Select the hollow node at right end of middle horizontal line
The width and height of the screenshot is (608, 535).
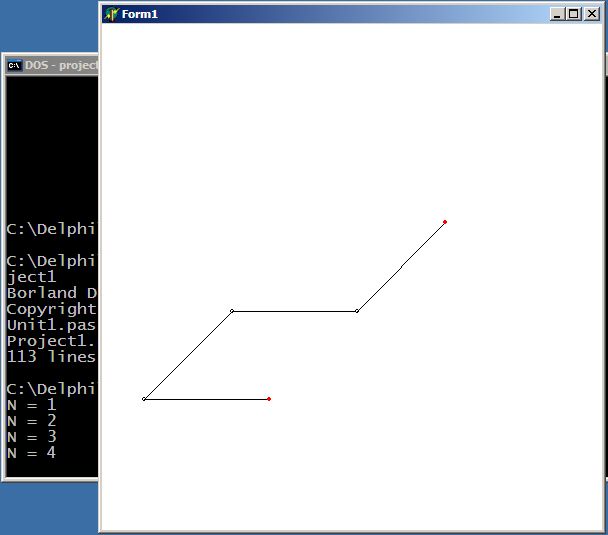click(x=357, y=311)
